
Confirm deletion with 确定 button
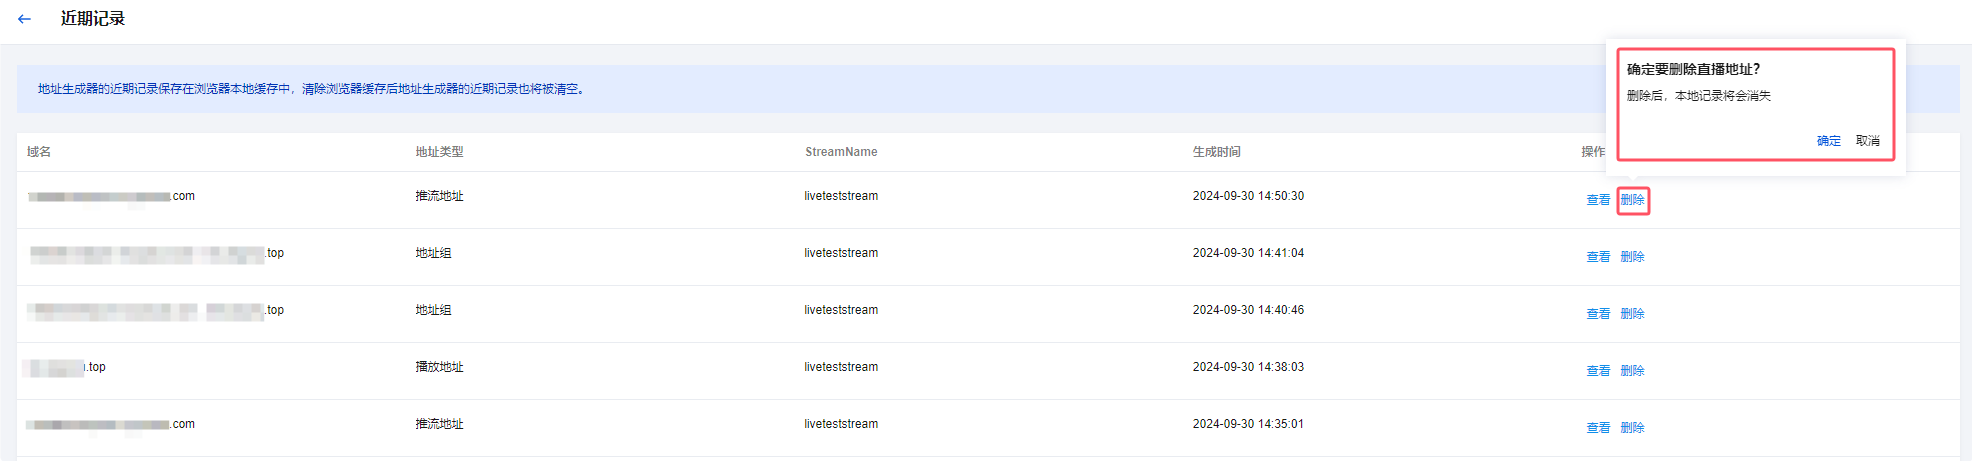1828,141
